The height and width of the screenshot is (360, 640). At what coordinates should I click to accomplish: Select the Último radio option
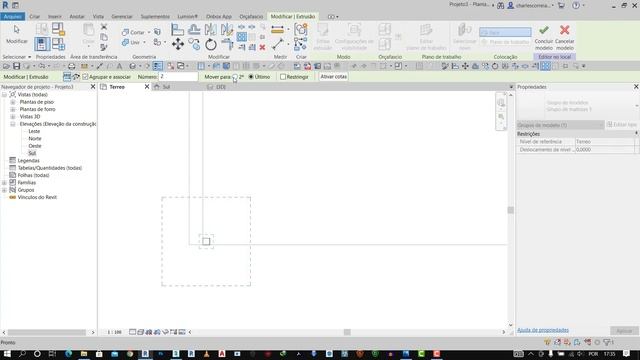(251, 77)
